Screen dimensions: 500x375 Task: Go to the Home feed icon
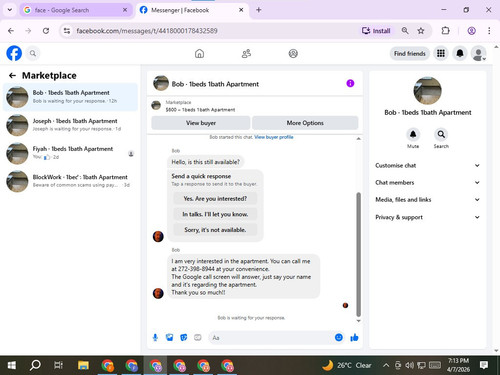pyautogui.click(x=199, y=54)
